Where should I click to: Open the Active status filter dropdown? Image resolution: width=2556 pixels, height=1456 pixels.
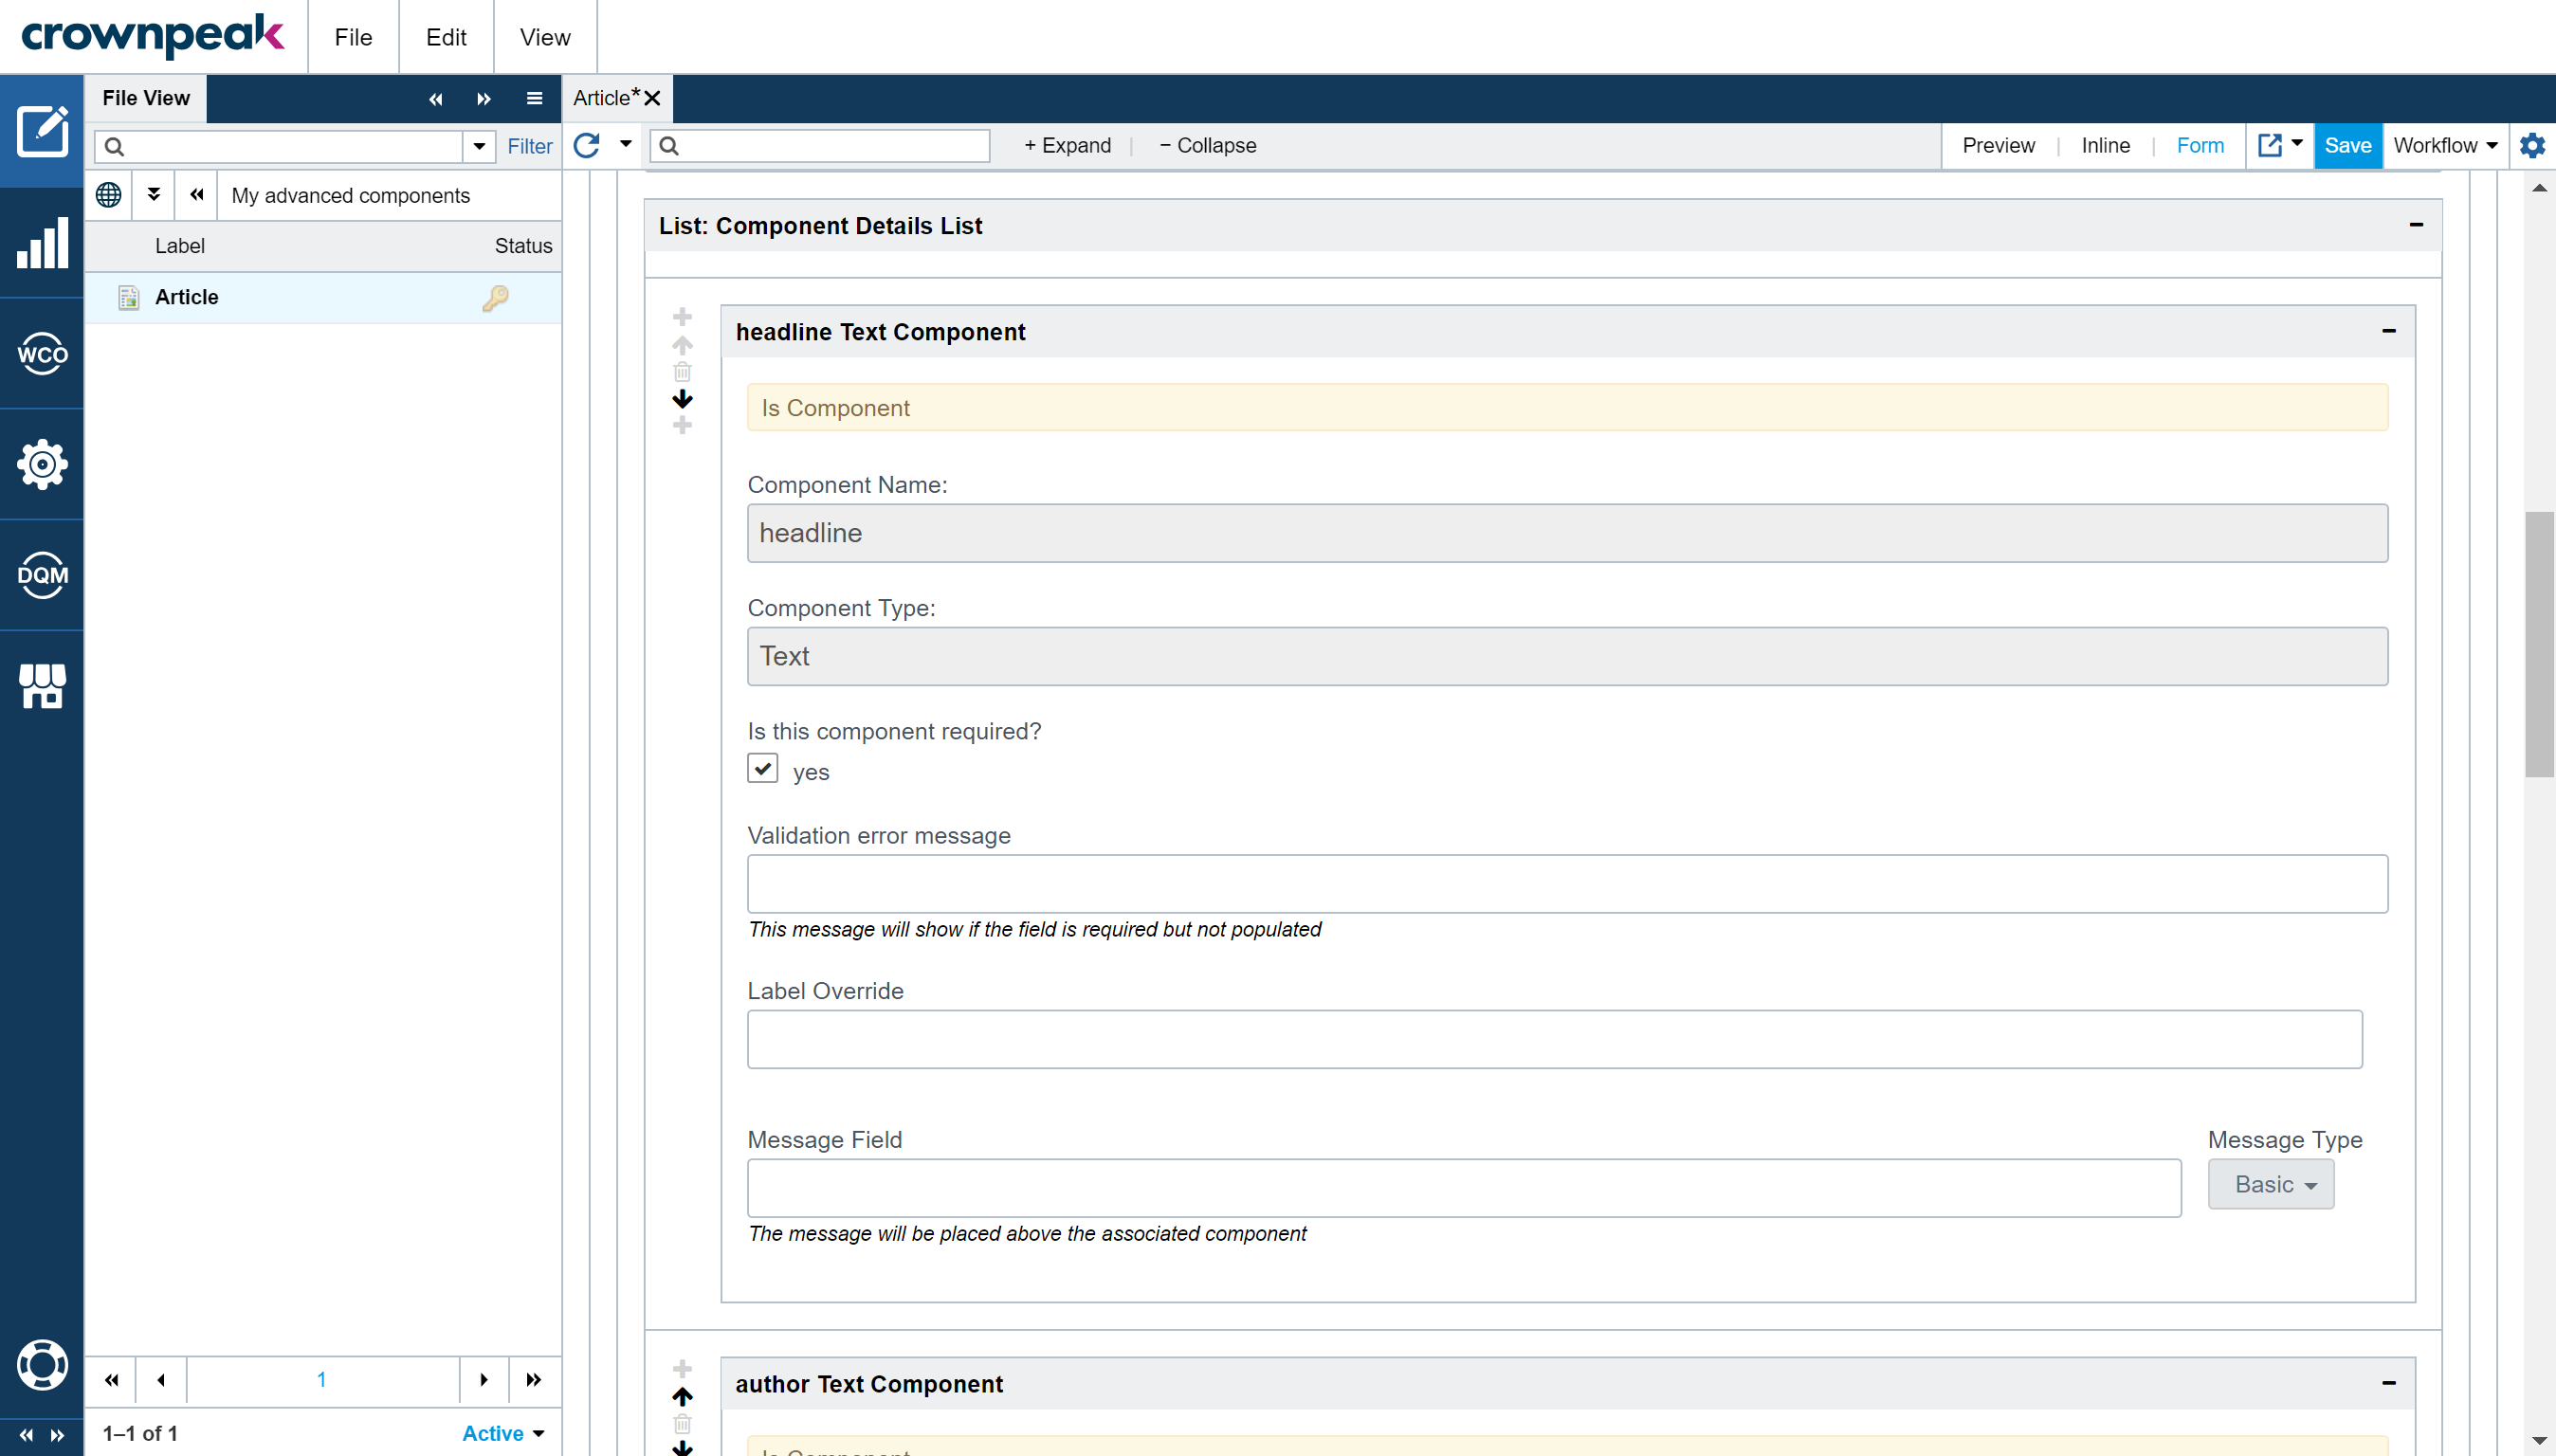point(503,1433)
